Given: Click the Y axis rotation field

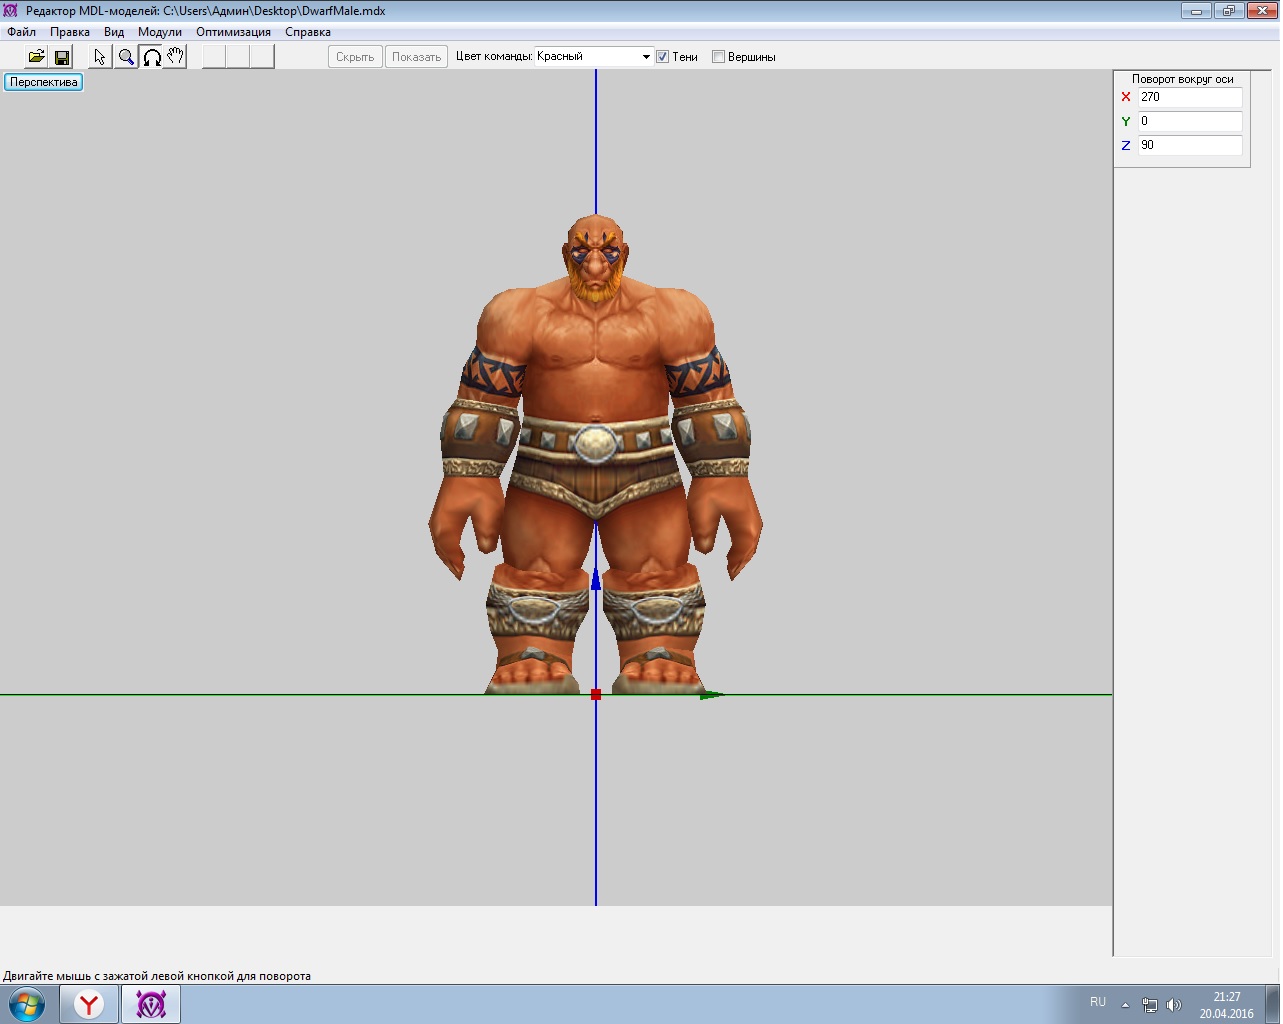Looking at the screenshot, I should coord(1190,121).
